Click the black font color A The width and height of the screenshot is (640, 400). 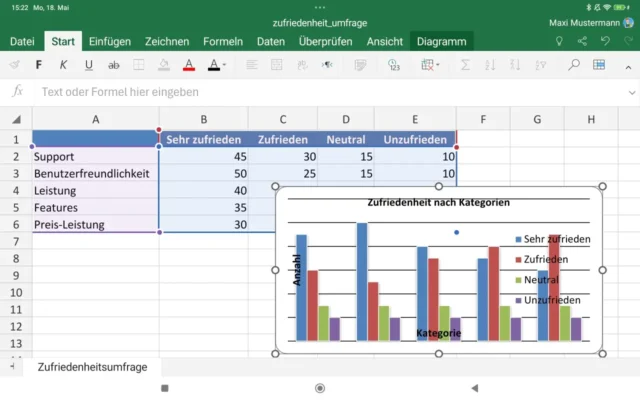point(213,65)
